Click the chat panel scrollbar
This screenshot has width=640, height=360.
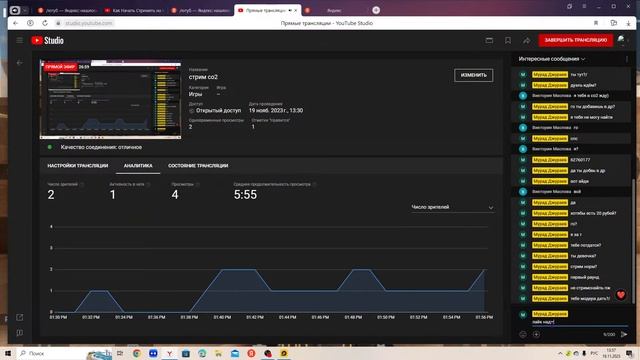tap(633, 241)
